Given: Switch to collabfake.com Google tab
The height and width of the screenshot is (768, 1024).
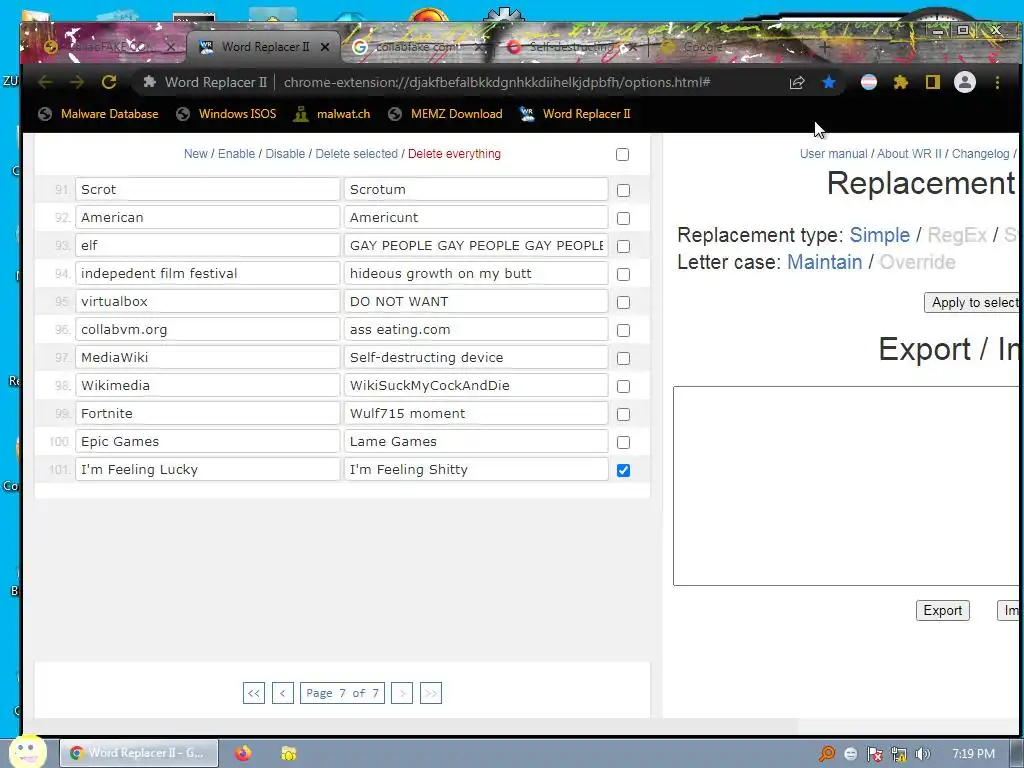Looking at the screenshot, I should pyautogui.click(x=418, y=47).
